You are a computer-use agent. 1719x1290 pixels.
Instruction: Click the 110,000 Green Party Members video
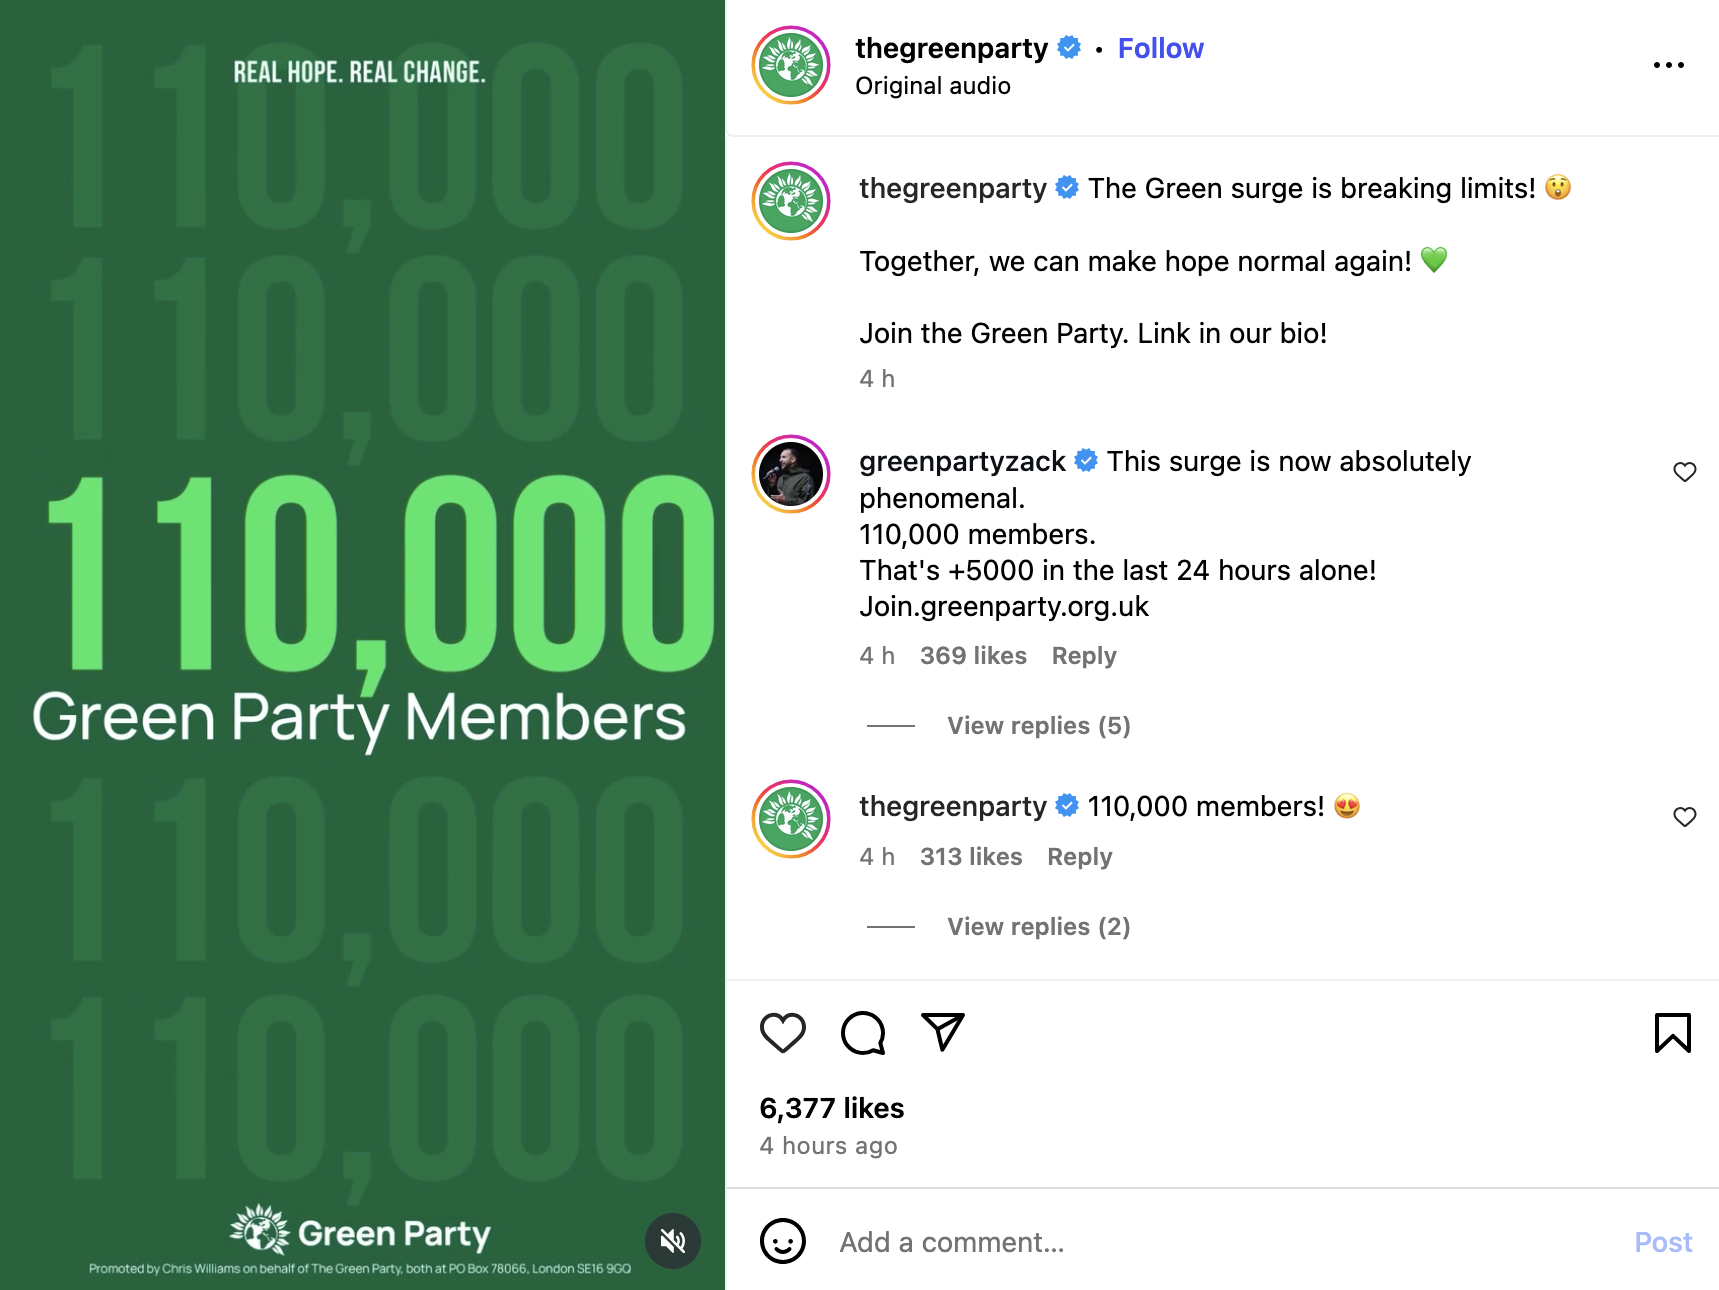click(362, 600)
